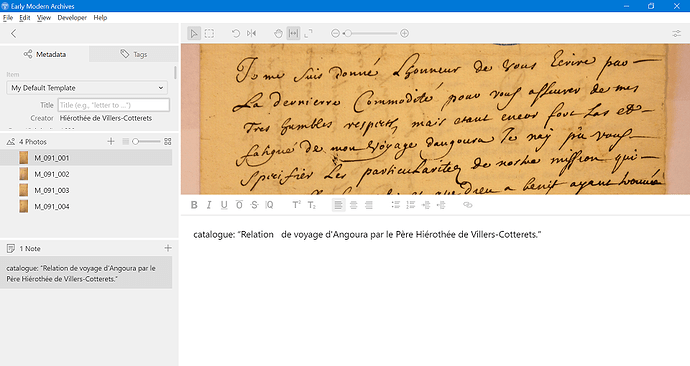Select the arrow pointer tool
This screenshot has height=366, width=690.
194,33
